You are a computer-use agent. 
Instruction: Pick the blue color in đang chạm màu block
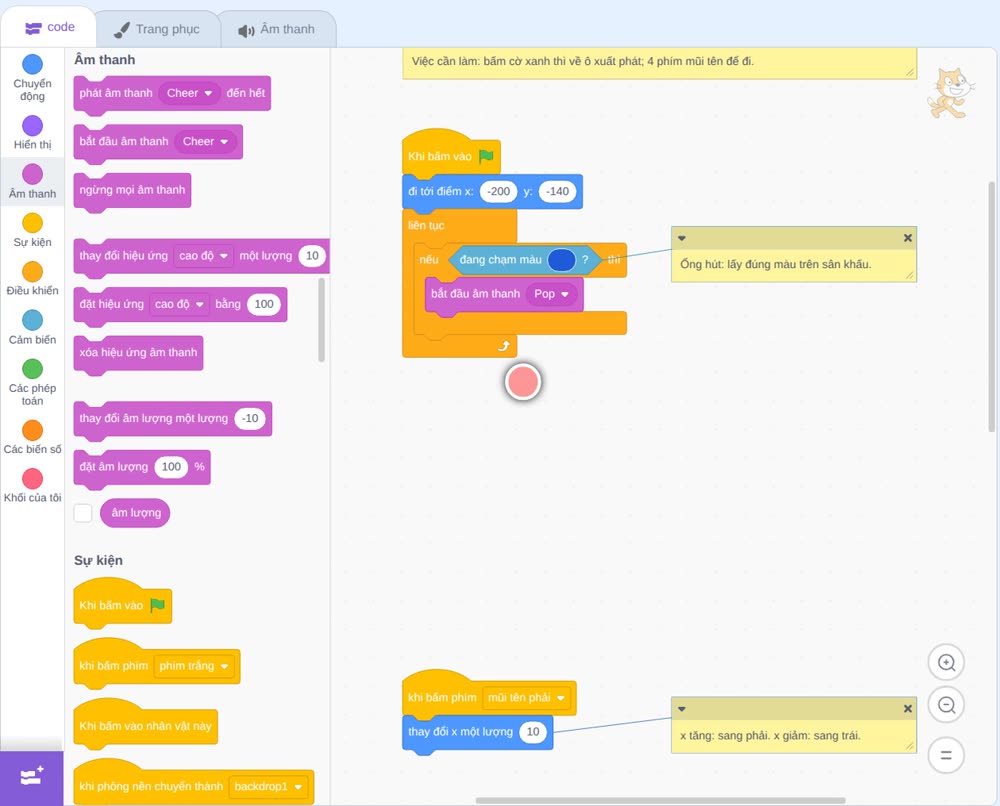(561, 260)
